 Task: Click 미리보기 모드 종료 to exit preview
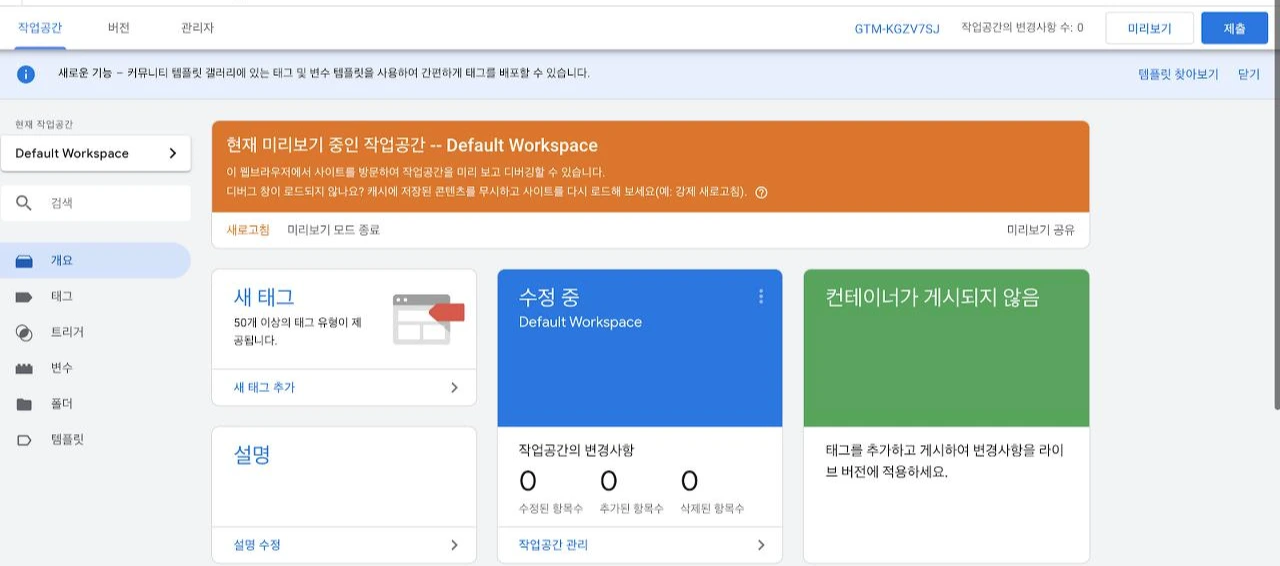pyautogui.click(x=333, y=230)
